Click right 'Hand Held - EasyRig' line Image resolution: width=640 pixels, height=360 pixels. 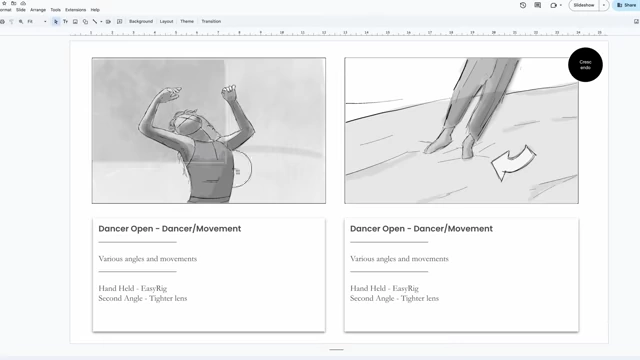[384, 288]
